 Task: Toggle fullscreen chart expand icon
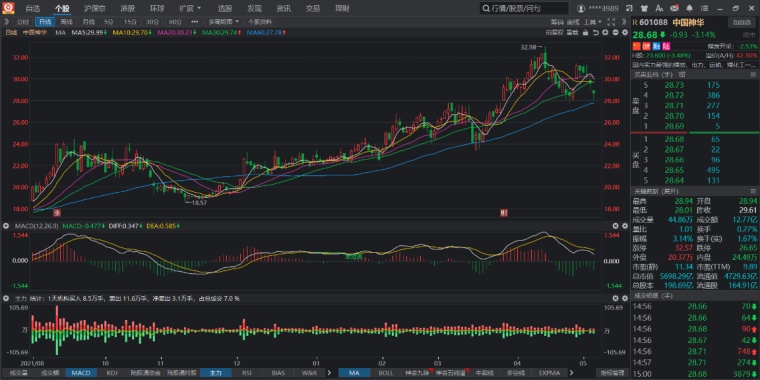pyautogui.click(x=611, y=22)
